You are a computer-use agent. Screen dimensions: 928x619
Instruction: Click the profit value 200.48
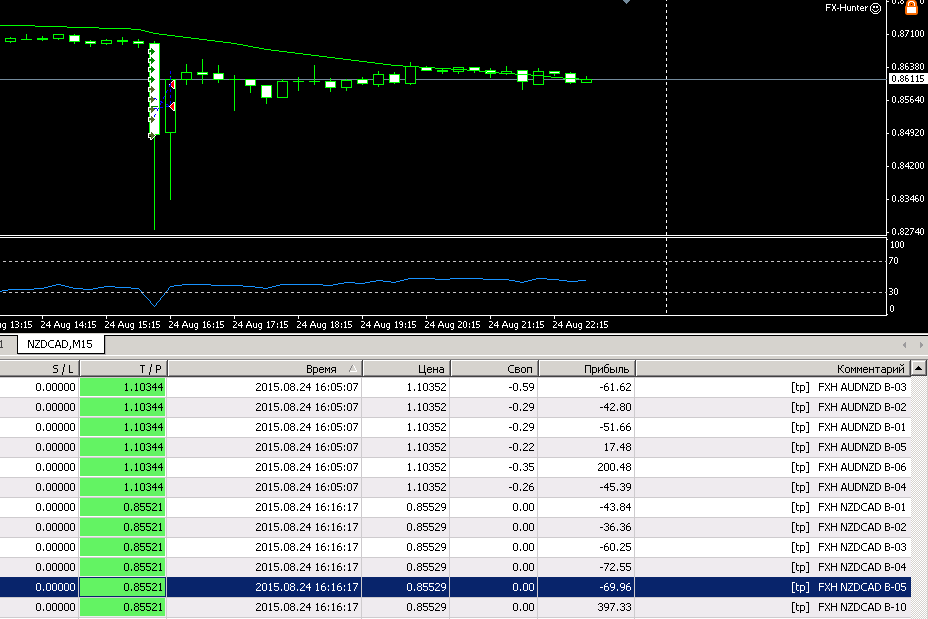pos(614,467)
